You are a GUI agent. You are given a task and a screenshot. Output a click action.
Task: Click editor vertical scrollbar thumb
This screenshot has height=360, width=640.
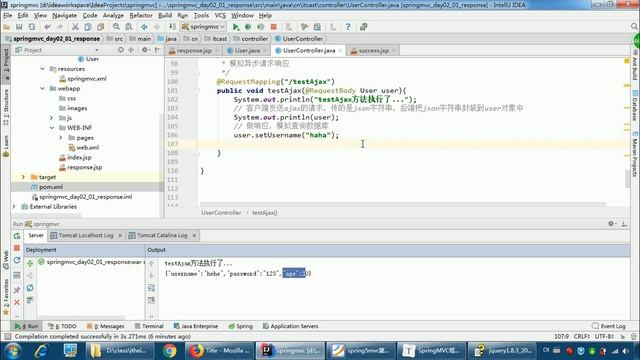point(627,178)
